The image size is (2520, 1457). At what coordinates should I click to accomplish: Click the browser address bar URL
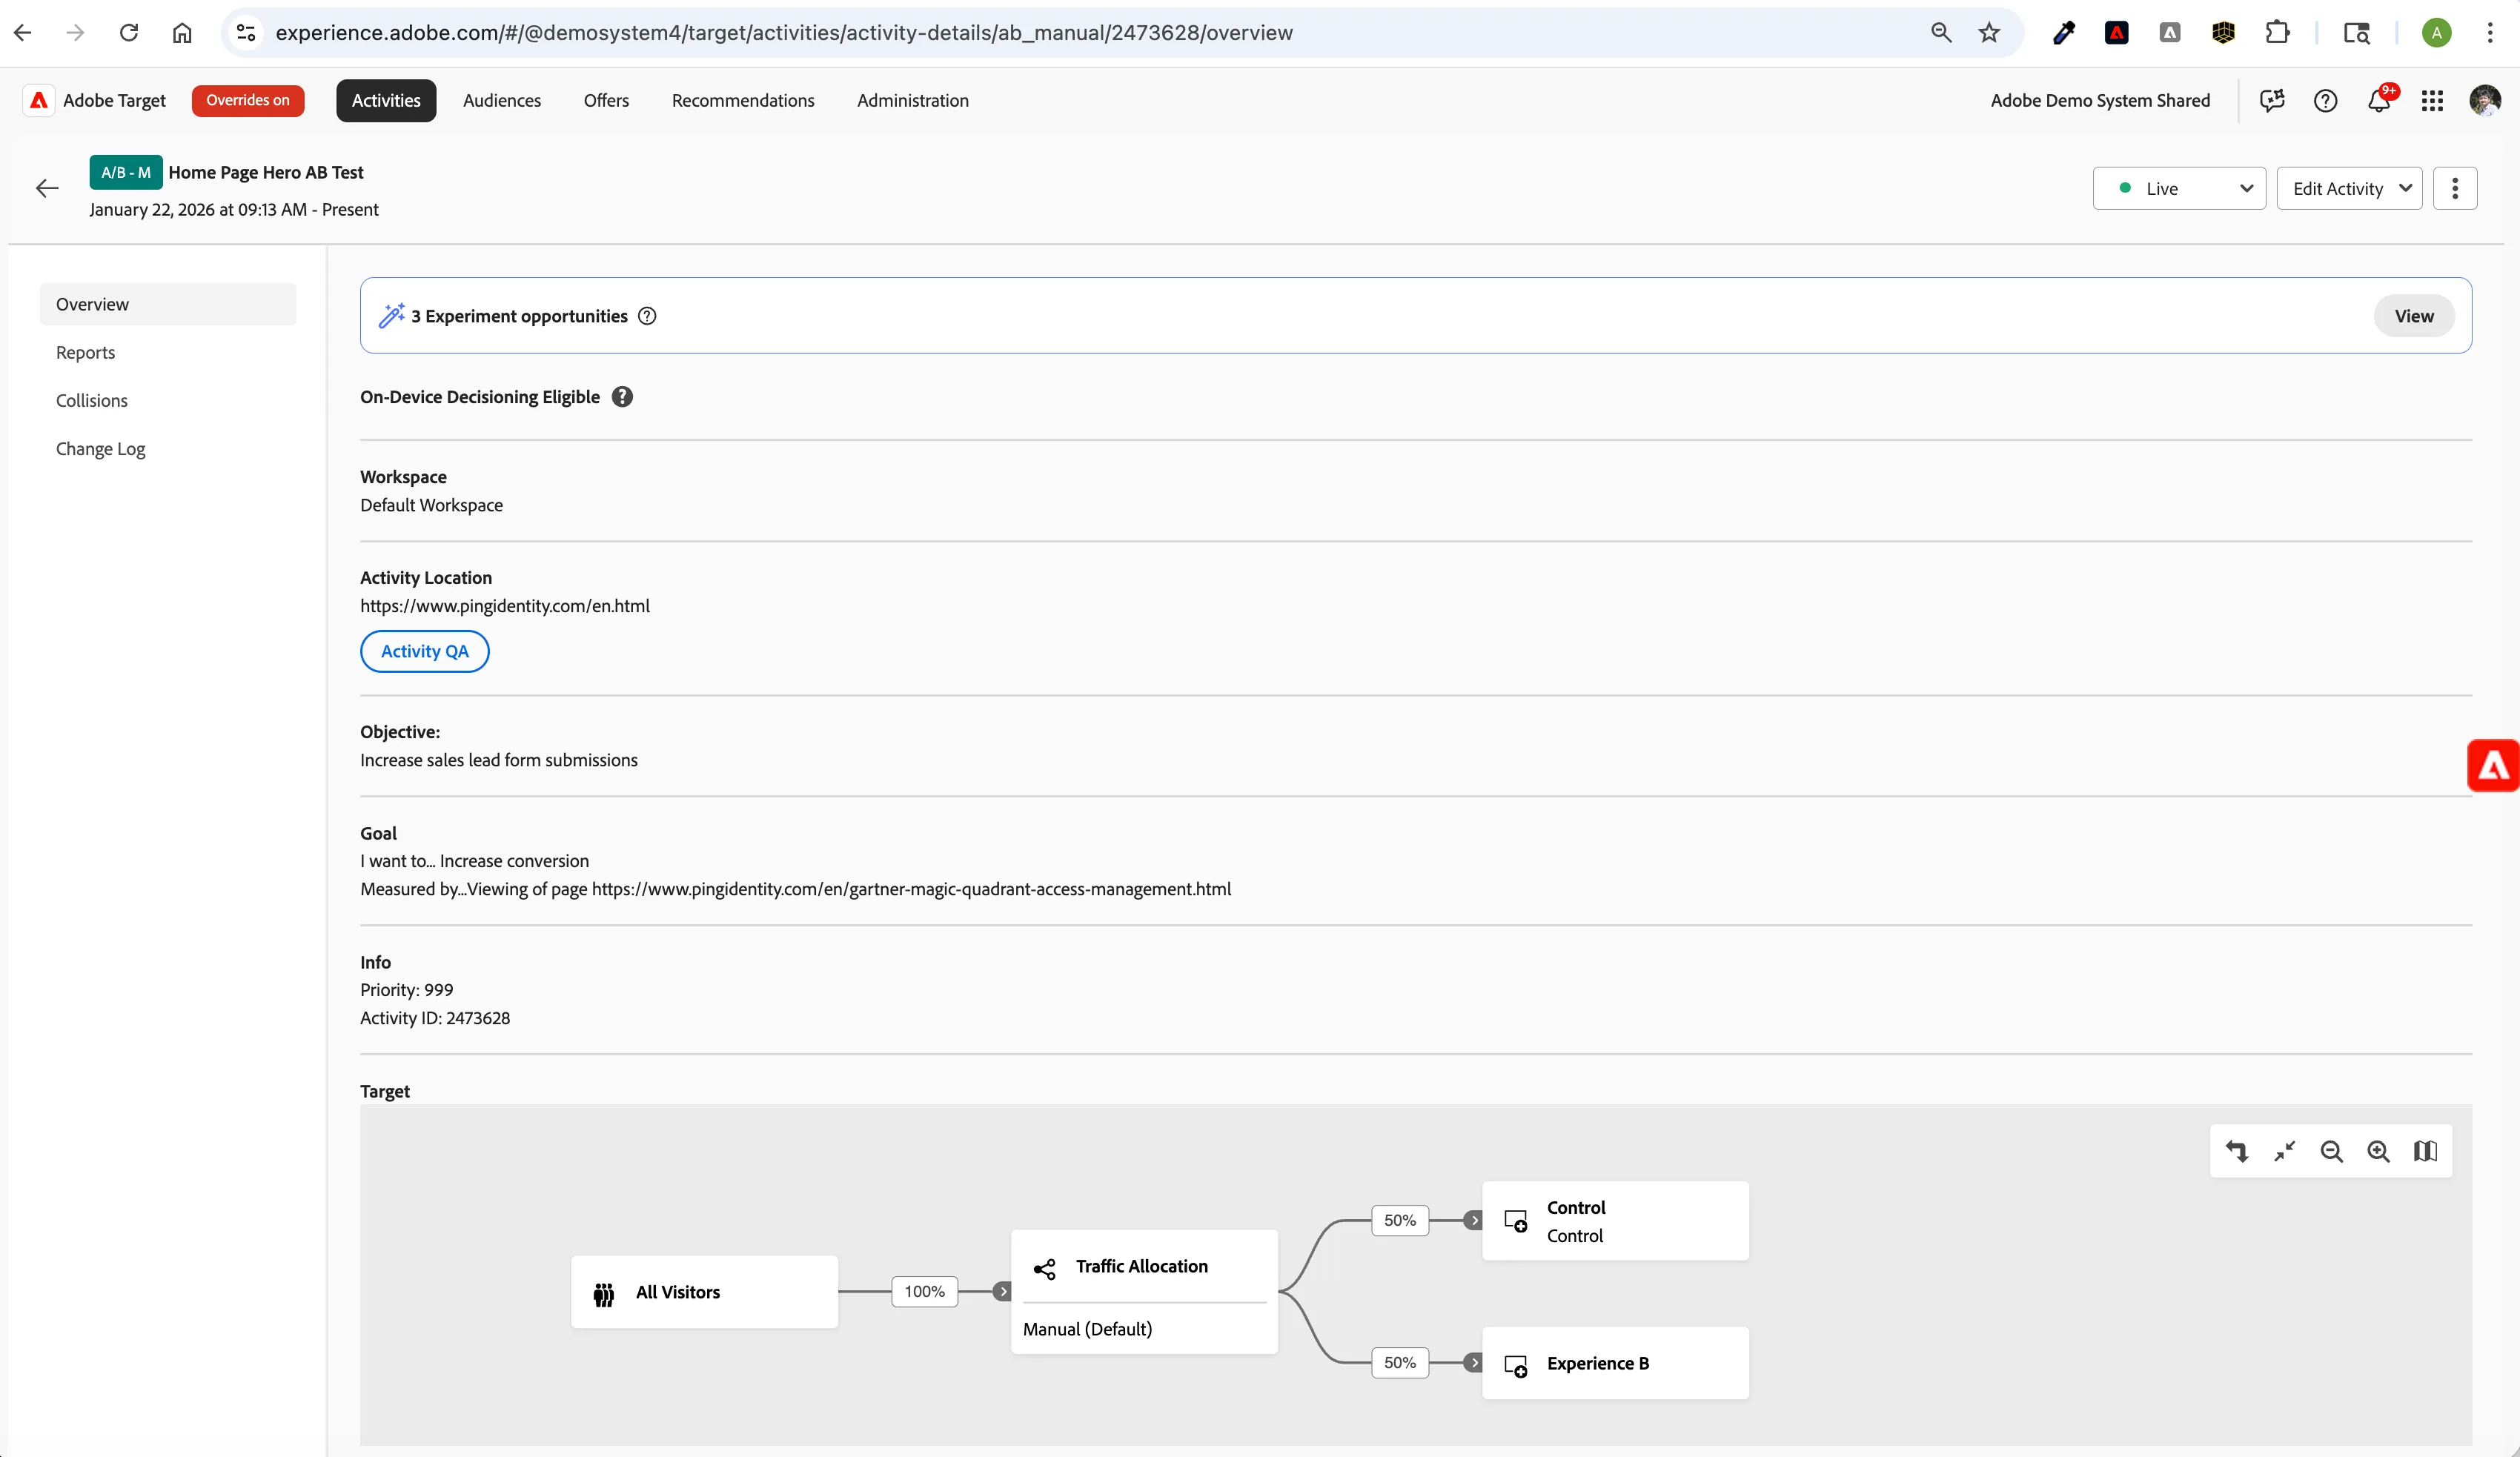pos(784,33)
